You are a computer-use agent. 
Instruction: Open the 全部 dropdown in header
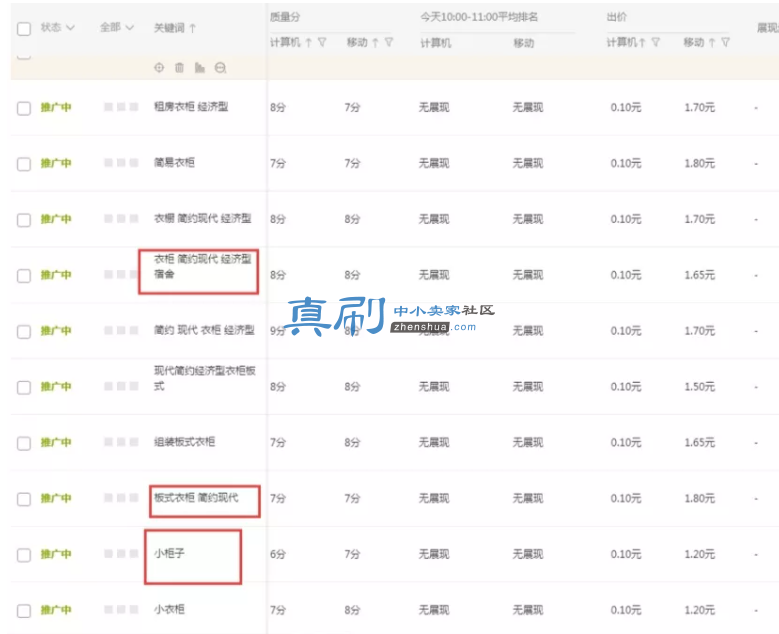tap(117, 27)
